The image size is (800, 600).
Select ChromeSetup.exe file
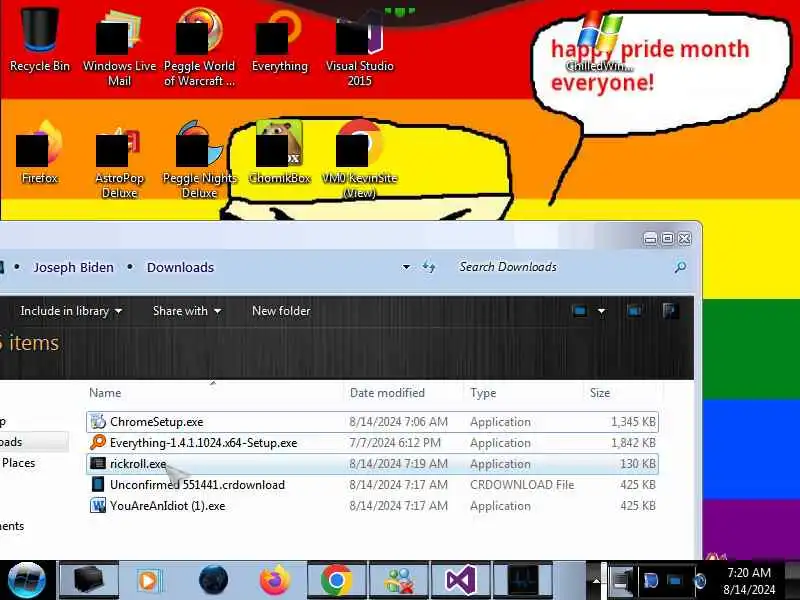click(x=372, y=422)
